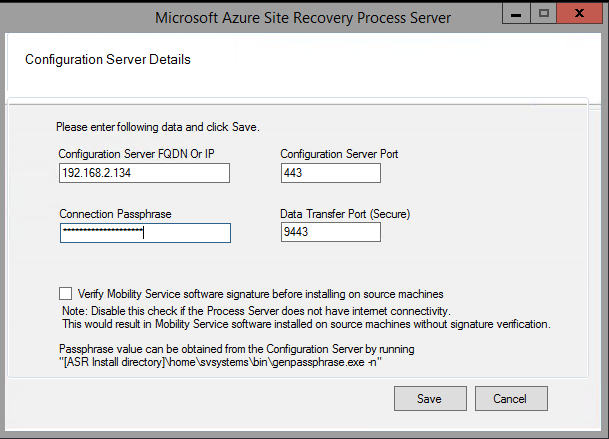Minimize the Process Server window
This screenshot has width=609, height=439.
516,14
